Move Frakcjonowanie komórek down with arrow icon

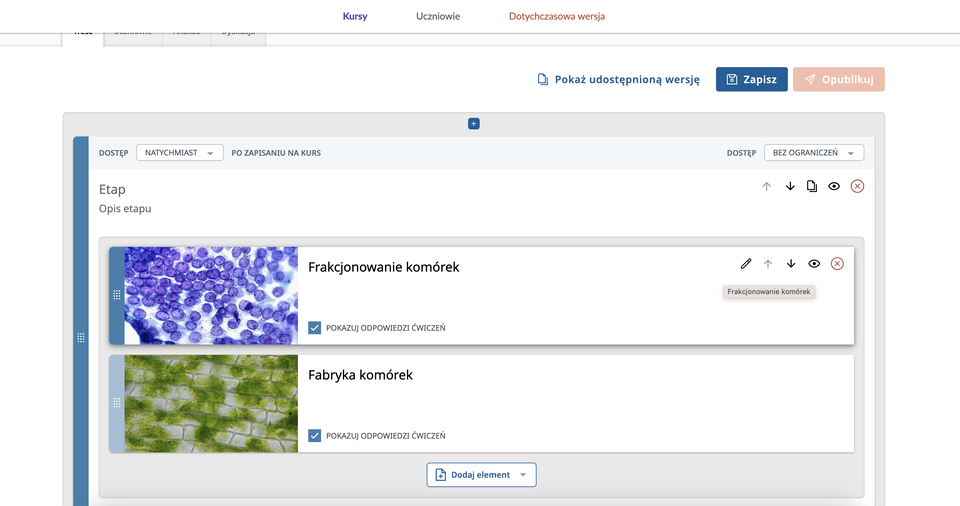[791, 264]
